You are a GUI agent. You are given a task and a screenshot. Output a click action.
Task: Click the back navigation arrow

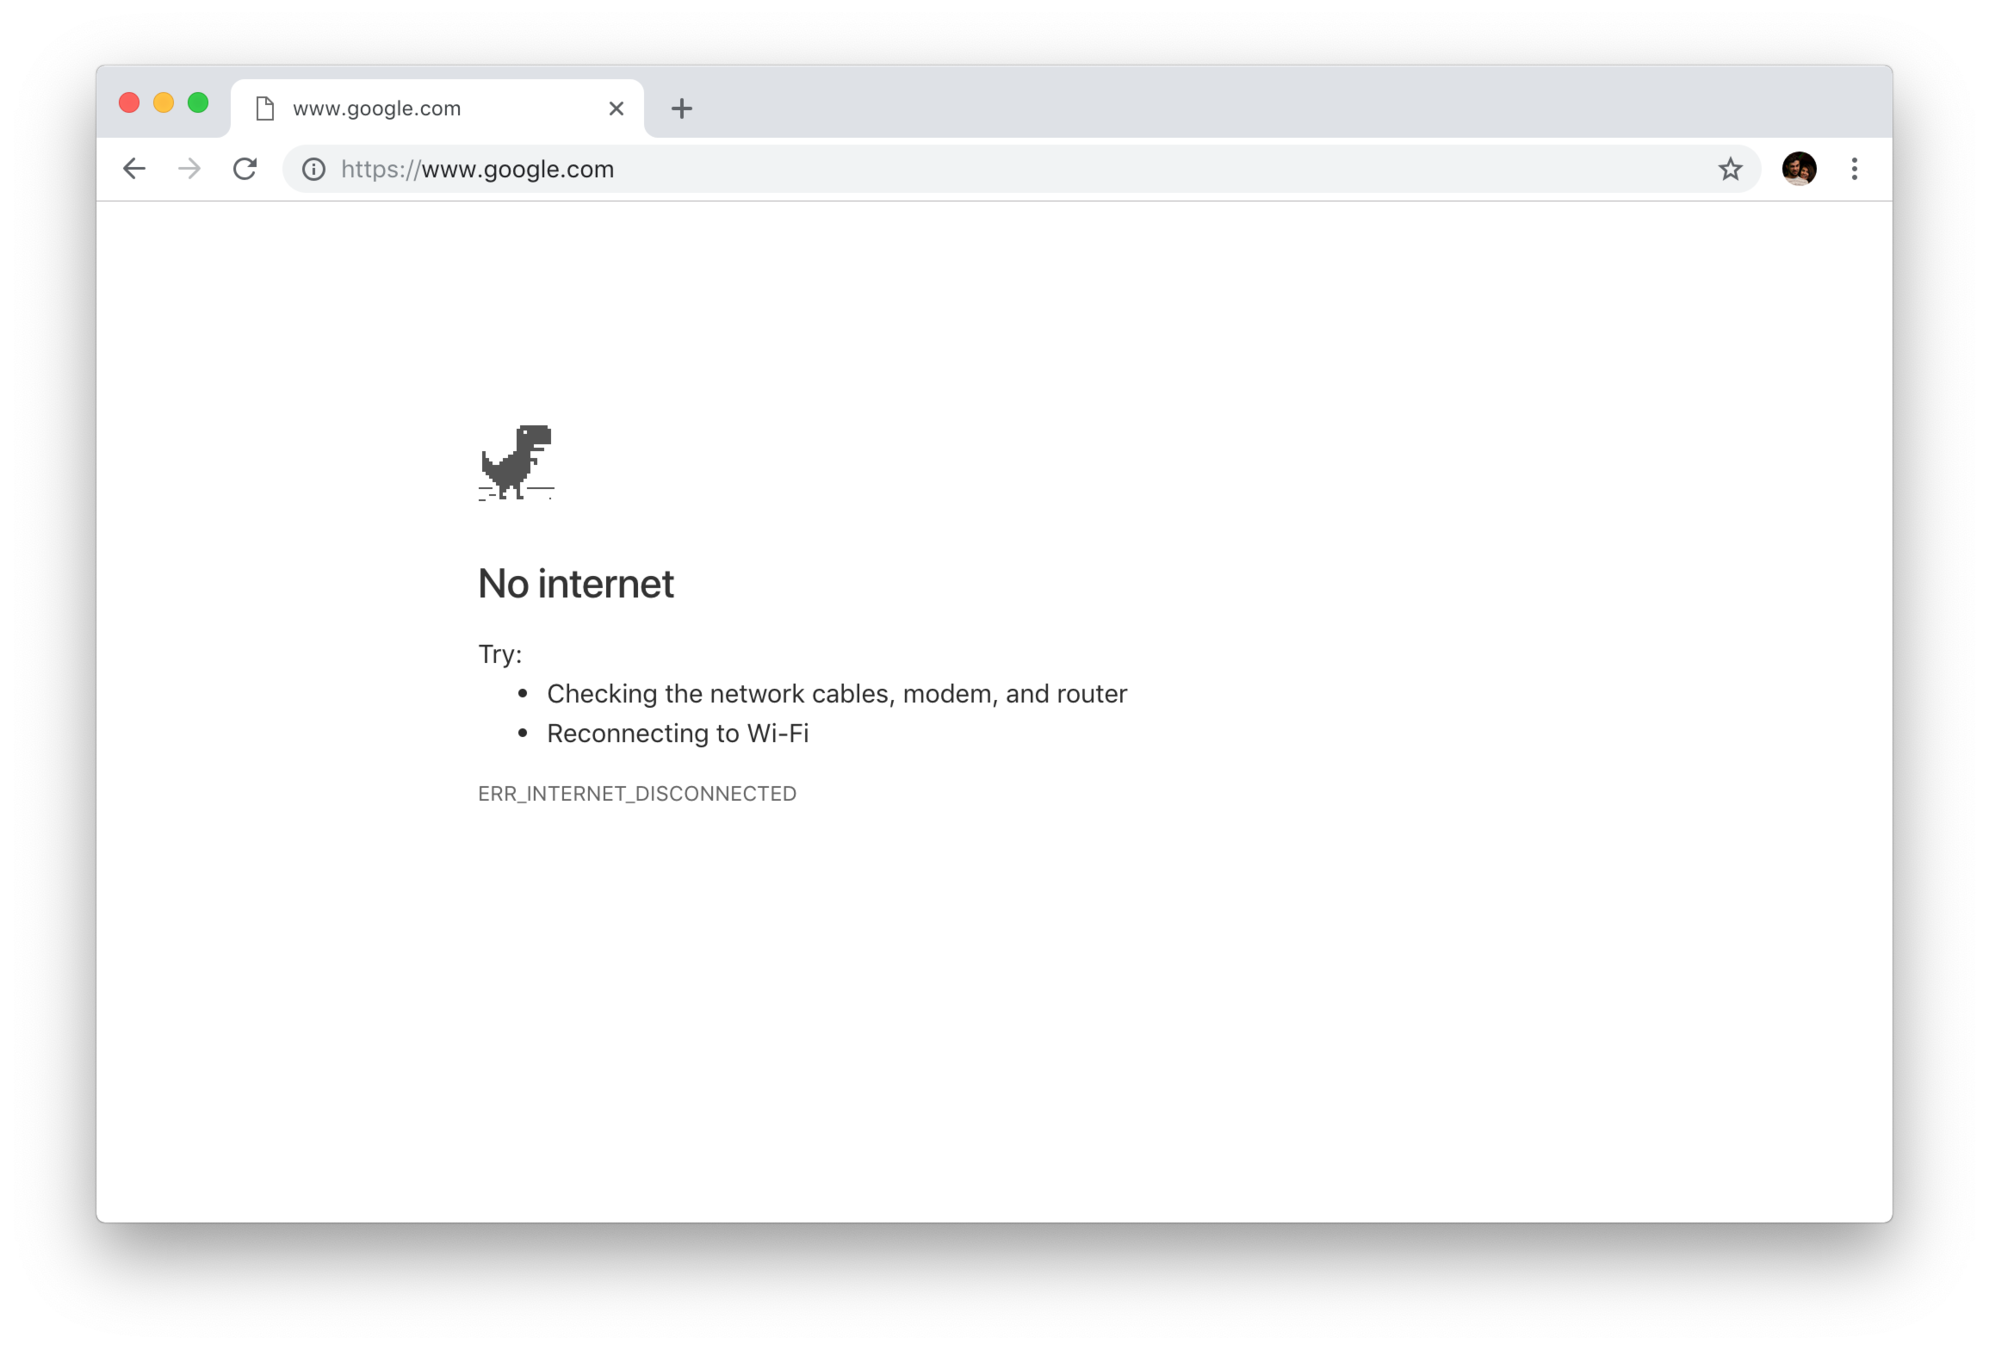tap(134, 169)
